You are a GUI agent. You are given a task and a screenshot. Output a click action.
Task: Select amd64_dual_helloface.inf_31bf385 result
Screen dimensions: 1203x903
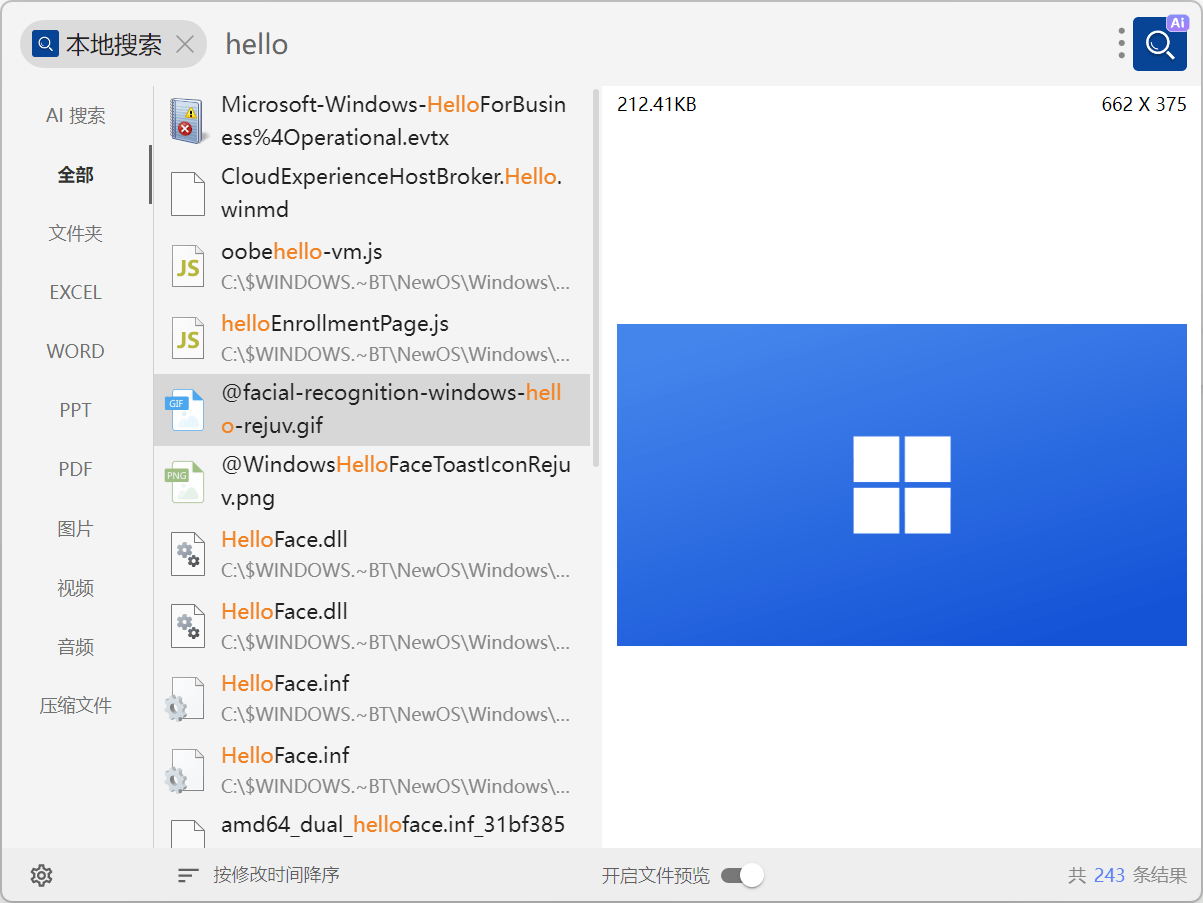click(372, 828)
